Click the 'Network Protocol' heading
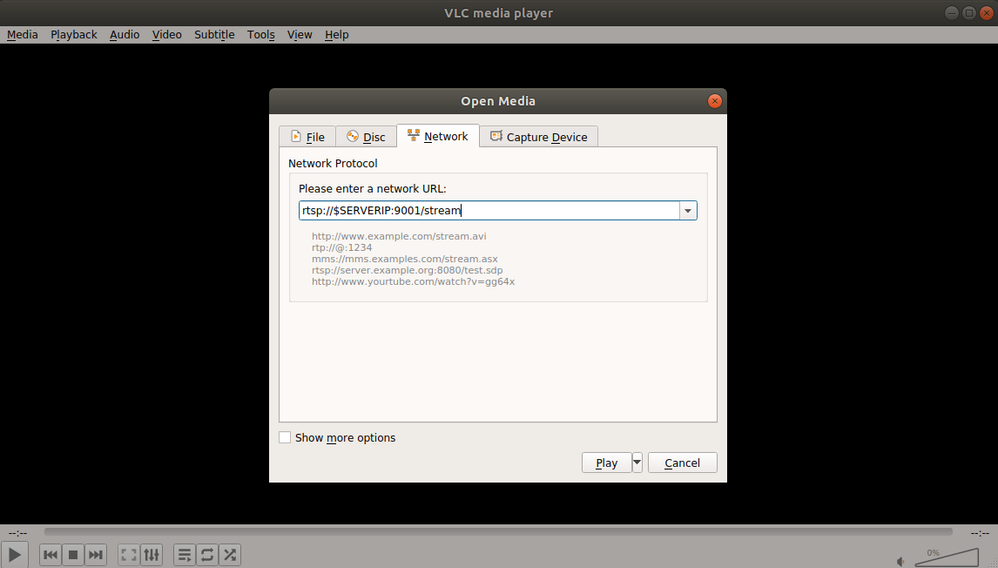The height and width of the screenshot is (568, 998). [333, 163]
